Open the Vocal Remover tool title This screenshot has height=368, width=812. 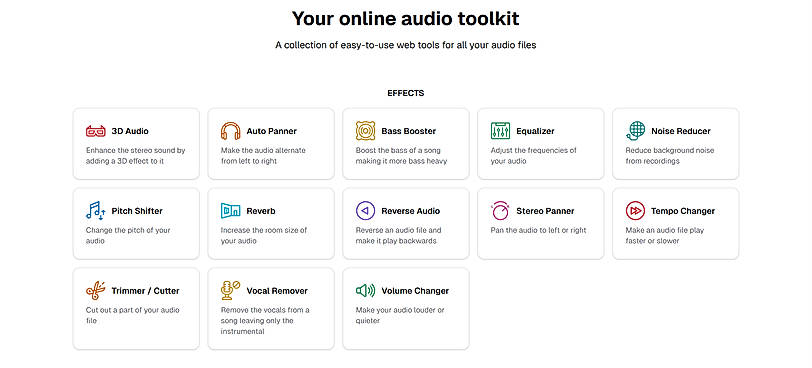(x=277, y=291)
